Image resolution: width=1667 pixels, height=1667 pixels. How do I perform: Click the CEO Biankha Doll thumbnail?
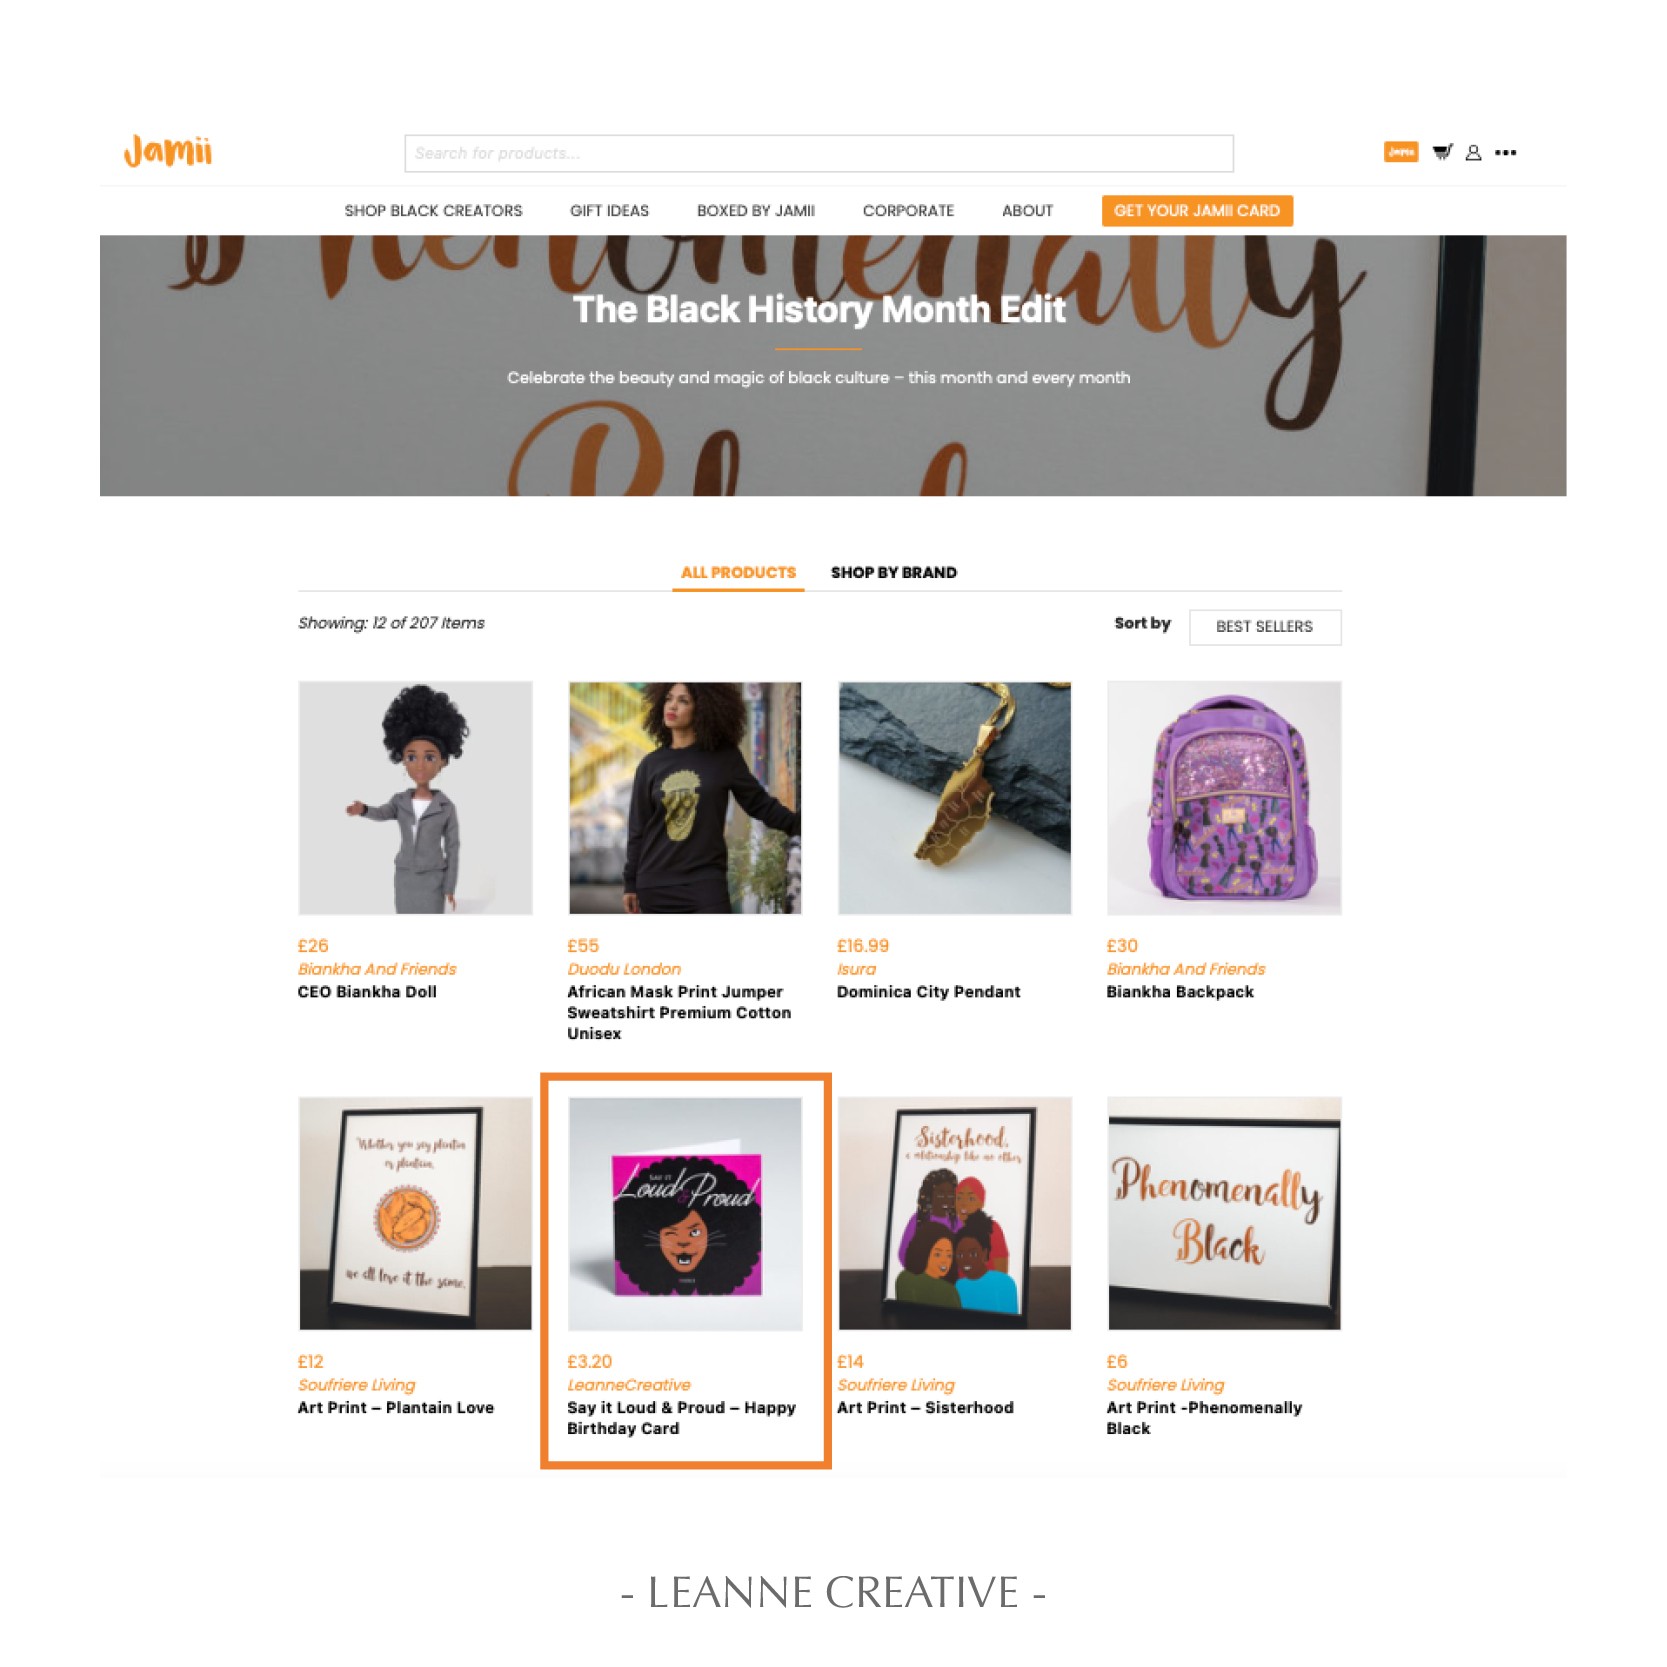pos(415,798)
